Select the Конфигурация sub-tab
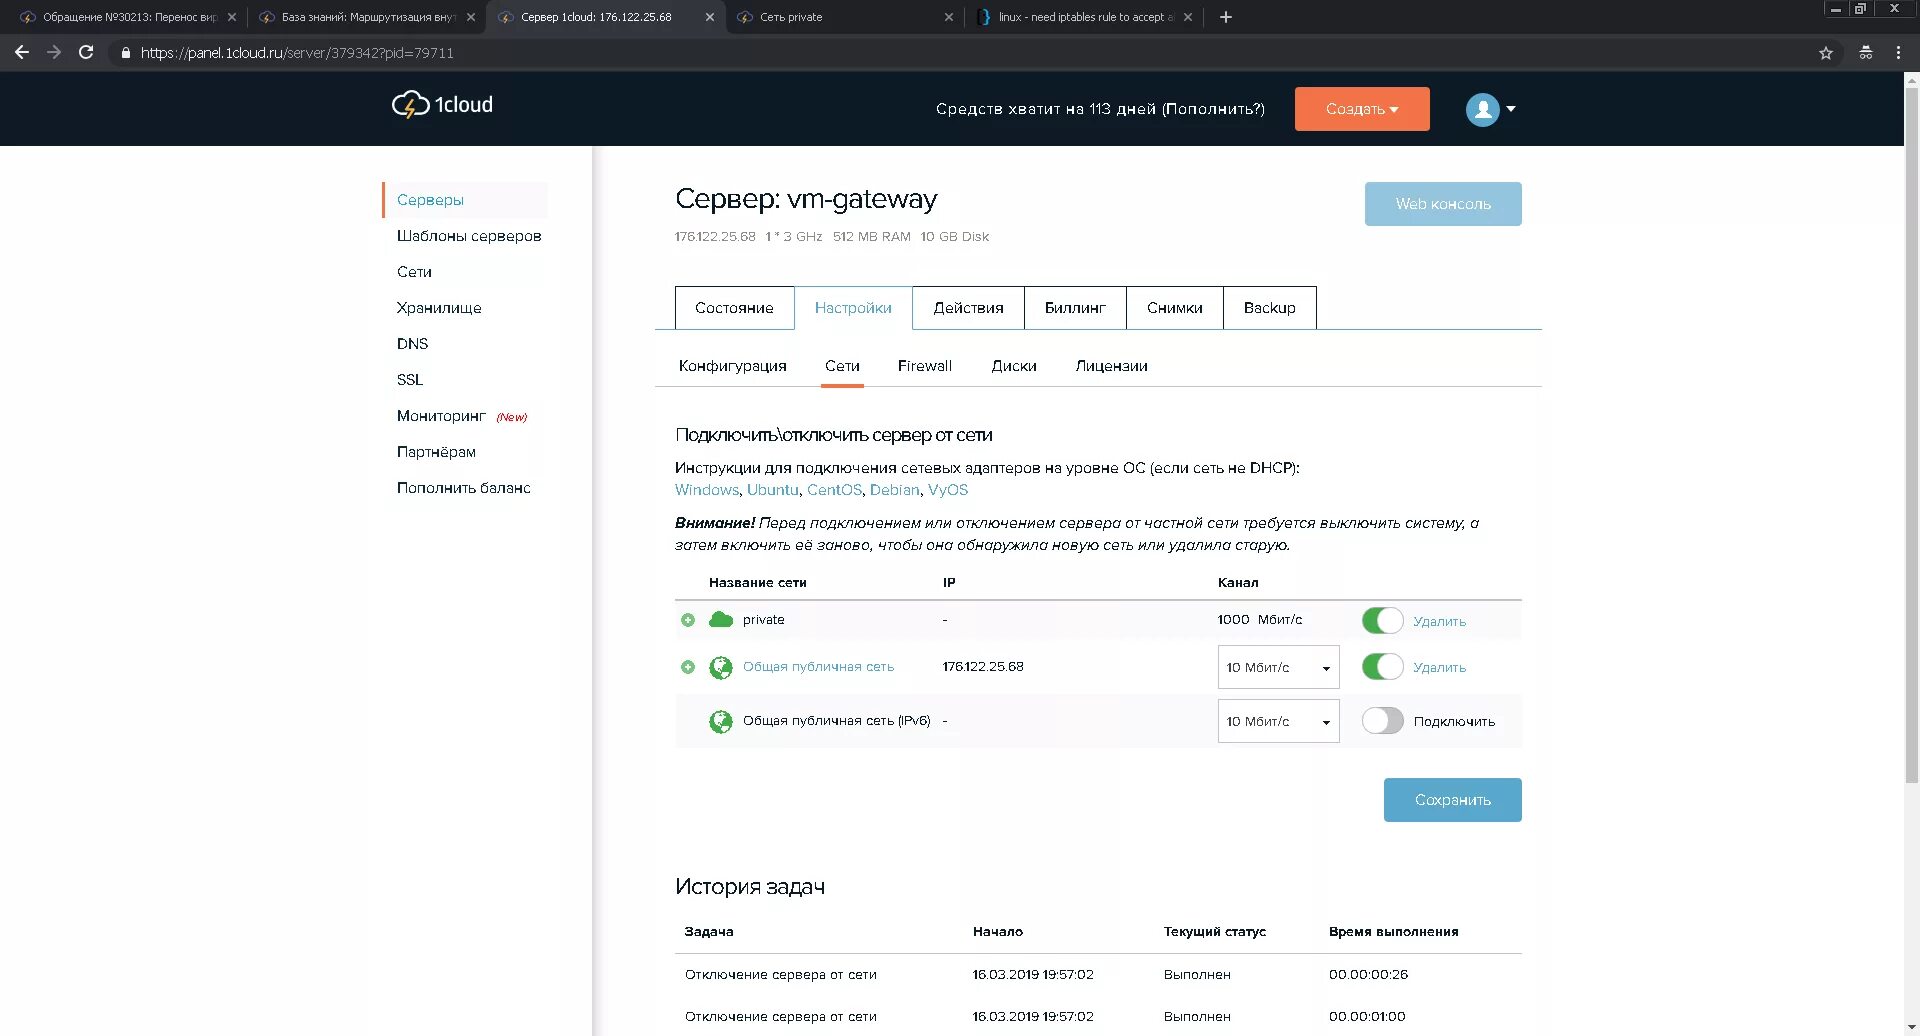This screenshot has height=1036, width=1920. click(732, 366)
